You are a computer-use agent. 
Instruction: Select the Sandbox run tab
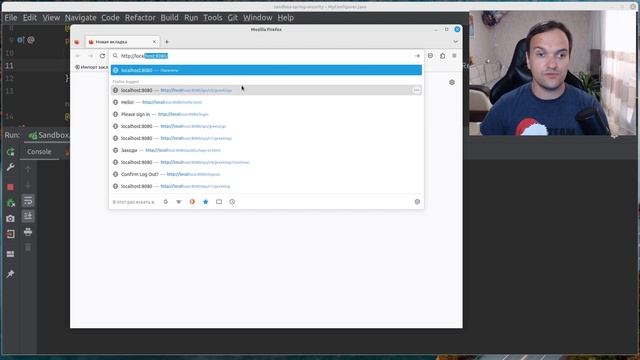point(48,135)
